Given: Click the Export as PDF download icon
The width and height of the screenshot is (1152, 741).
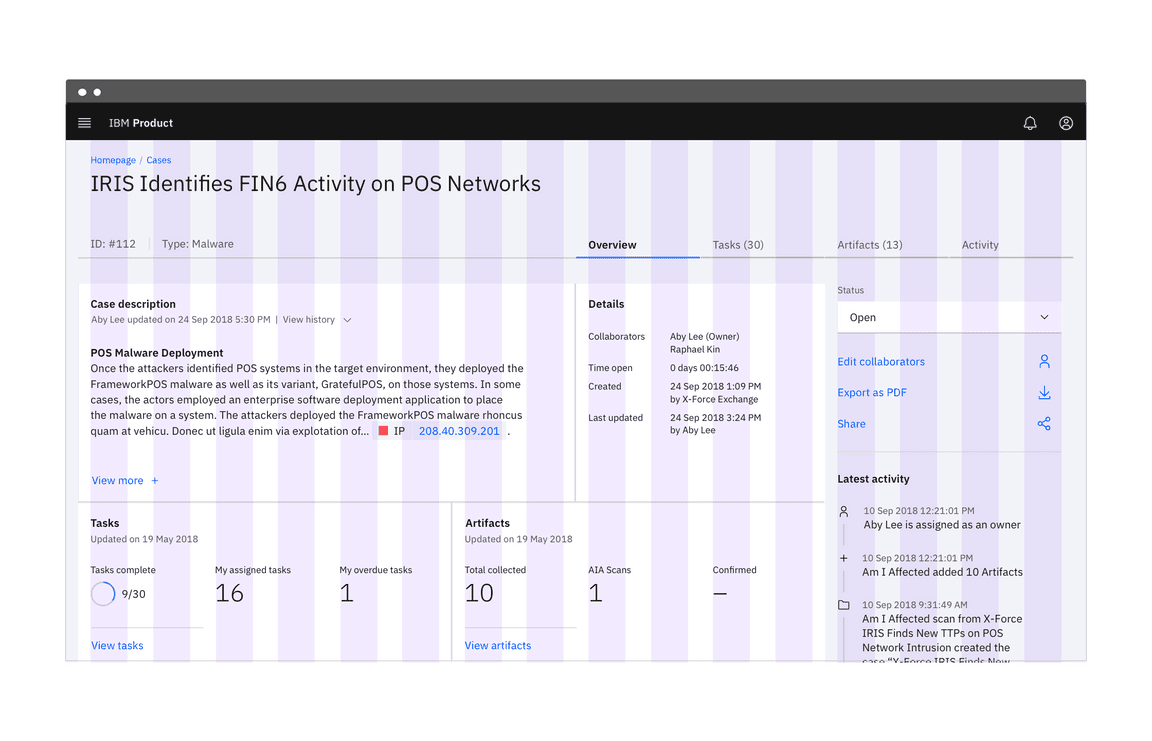Looking at the screenshot, I should 1044,393.
